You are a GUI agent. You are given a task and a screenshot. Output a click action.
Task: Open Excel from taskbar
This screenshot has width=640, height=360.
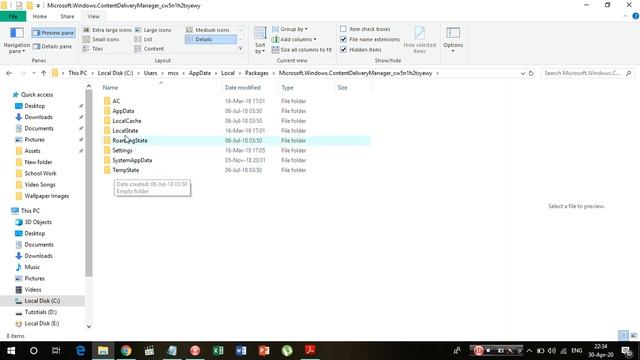click(218, 351)
